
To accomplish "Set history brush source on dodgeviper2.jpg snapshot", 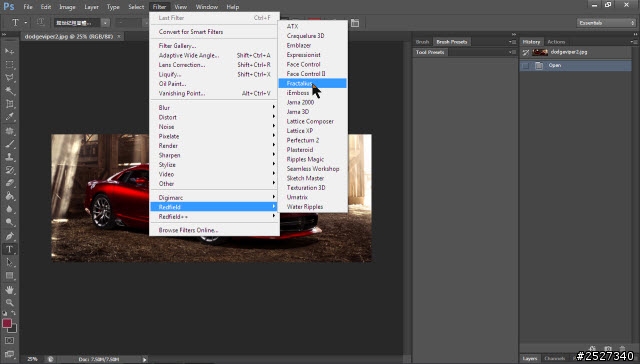I will click(526, 52).
